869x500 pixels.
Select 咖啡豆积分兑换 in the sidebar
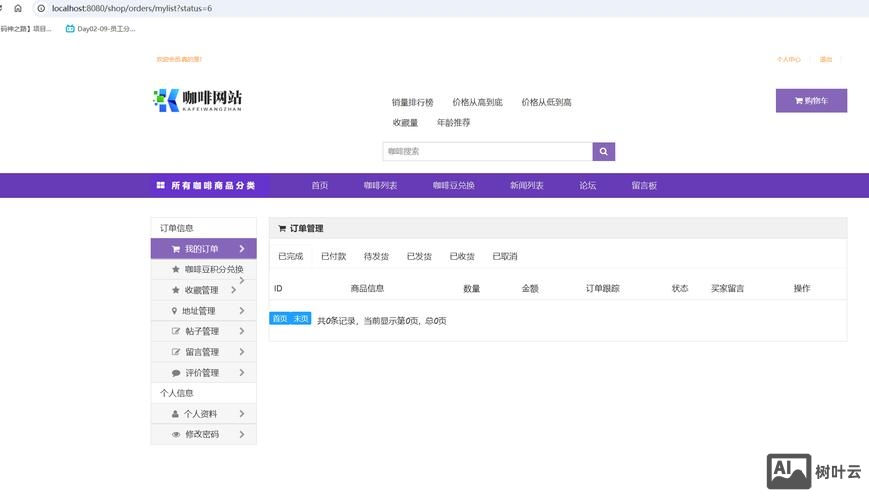tap(203, 269)
